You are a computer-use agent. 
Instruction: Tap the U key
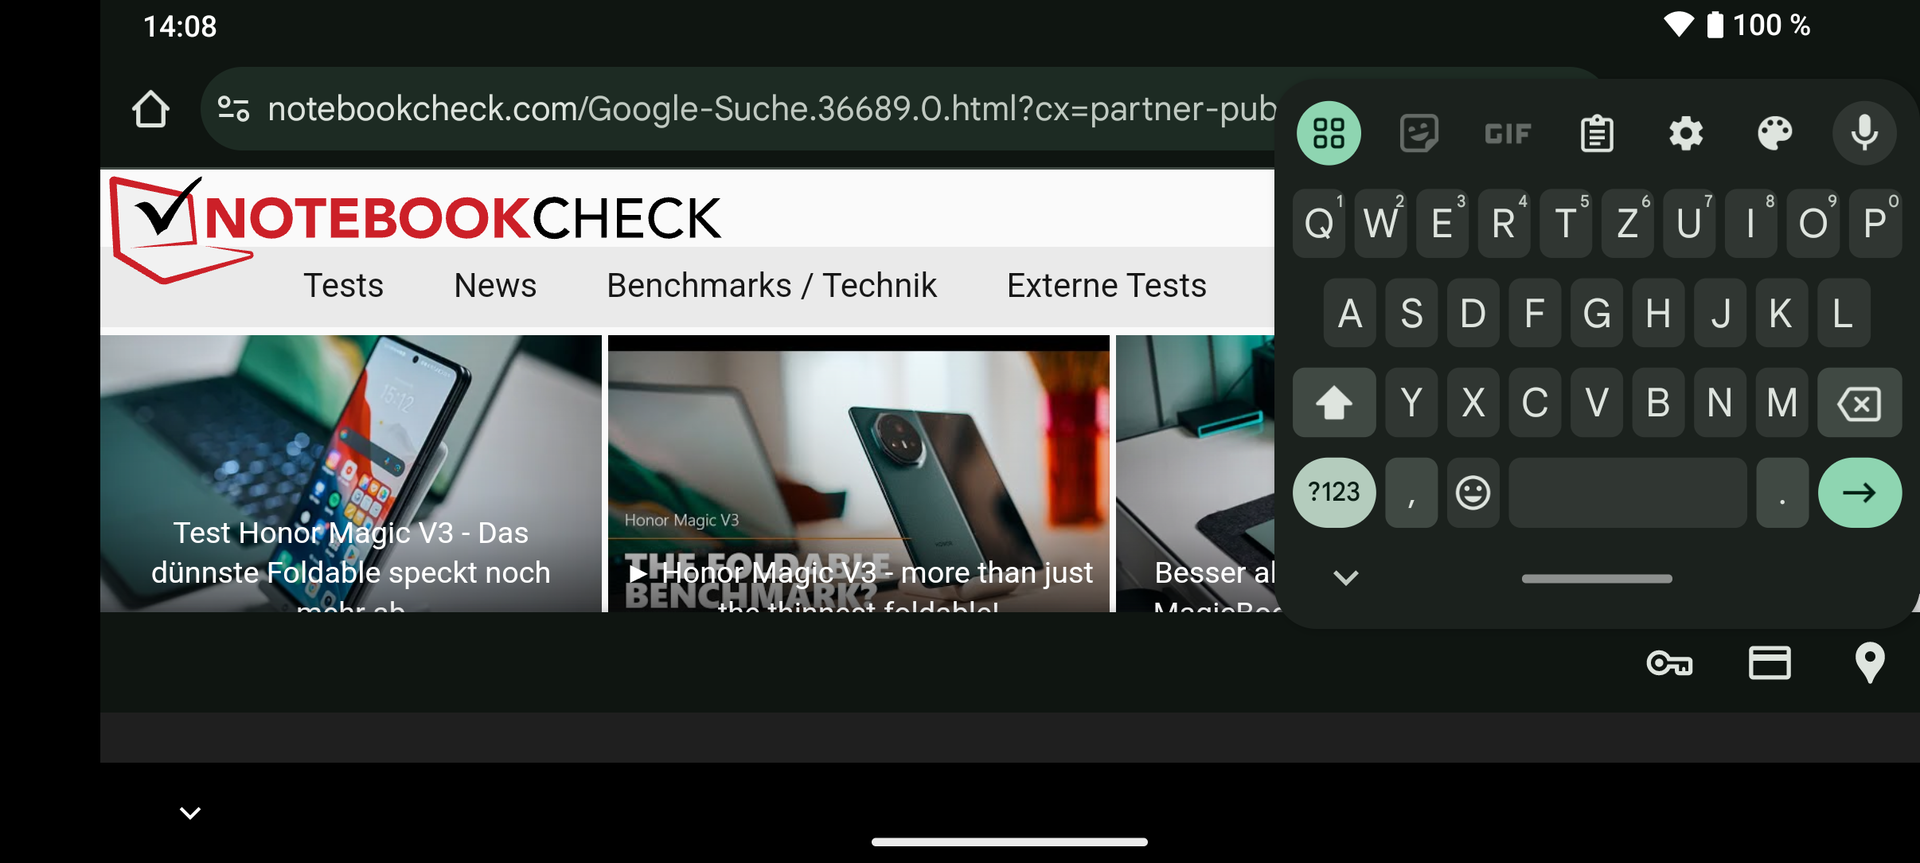pyautogui.click(x=1689, y=224)
